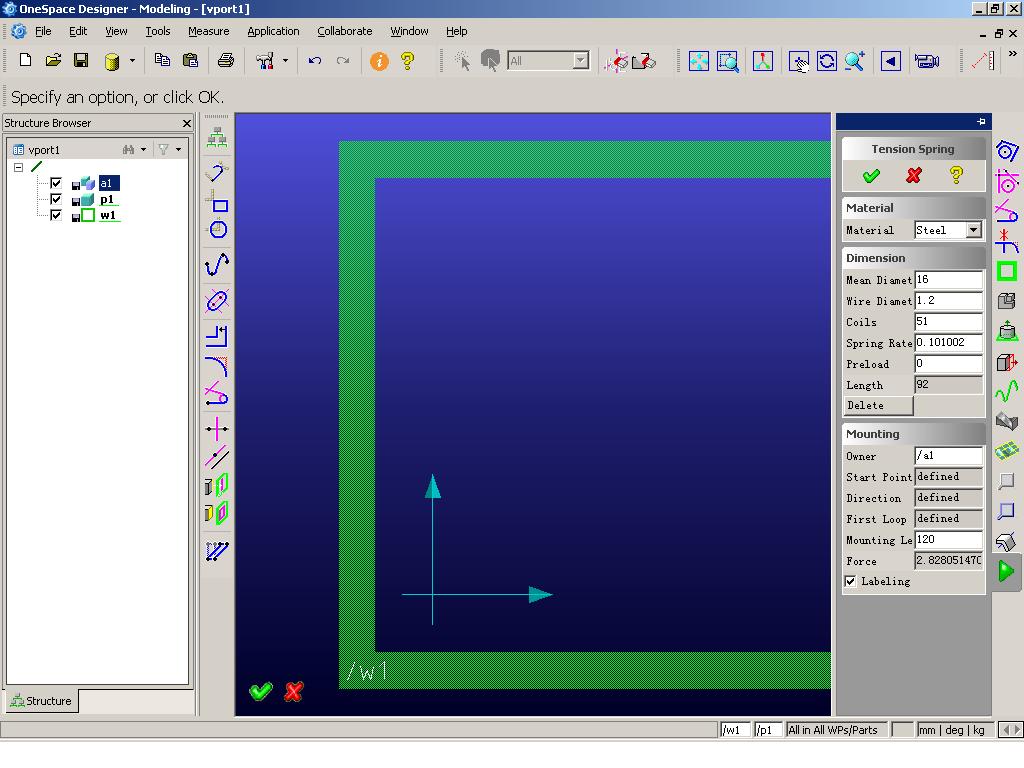Select the circle geometry tool
The image size is (1024, 768).
coord(217,229)
